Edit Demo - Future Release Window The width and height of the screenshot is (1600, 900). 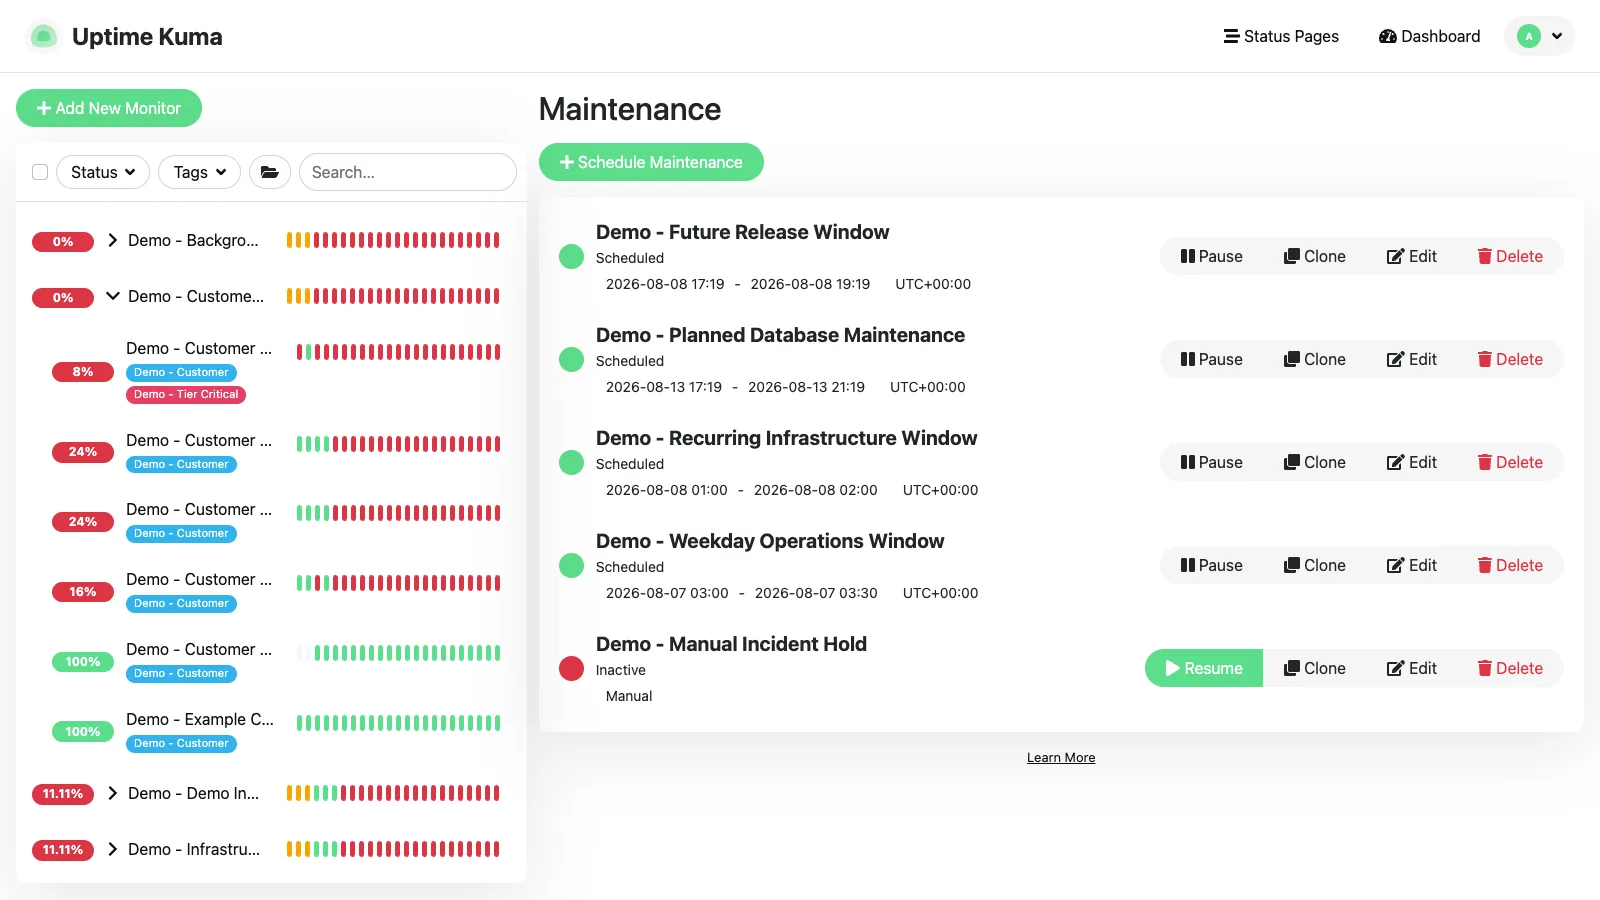coord(1411,256)
